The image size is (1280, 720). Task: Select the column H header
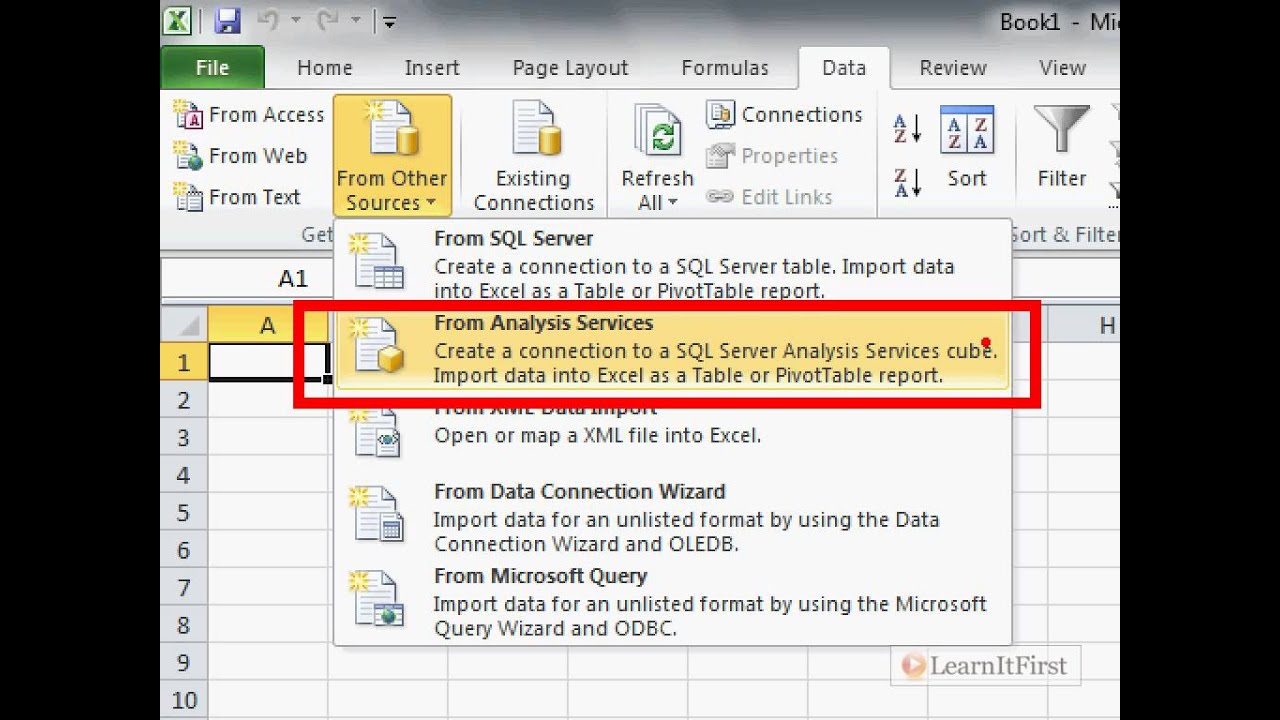point(1106,325)
